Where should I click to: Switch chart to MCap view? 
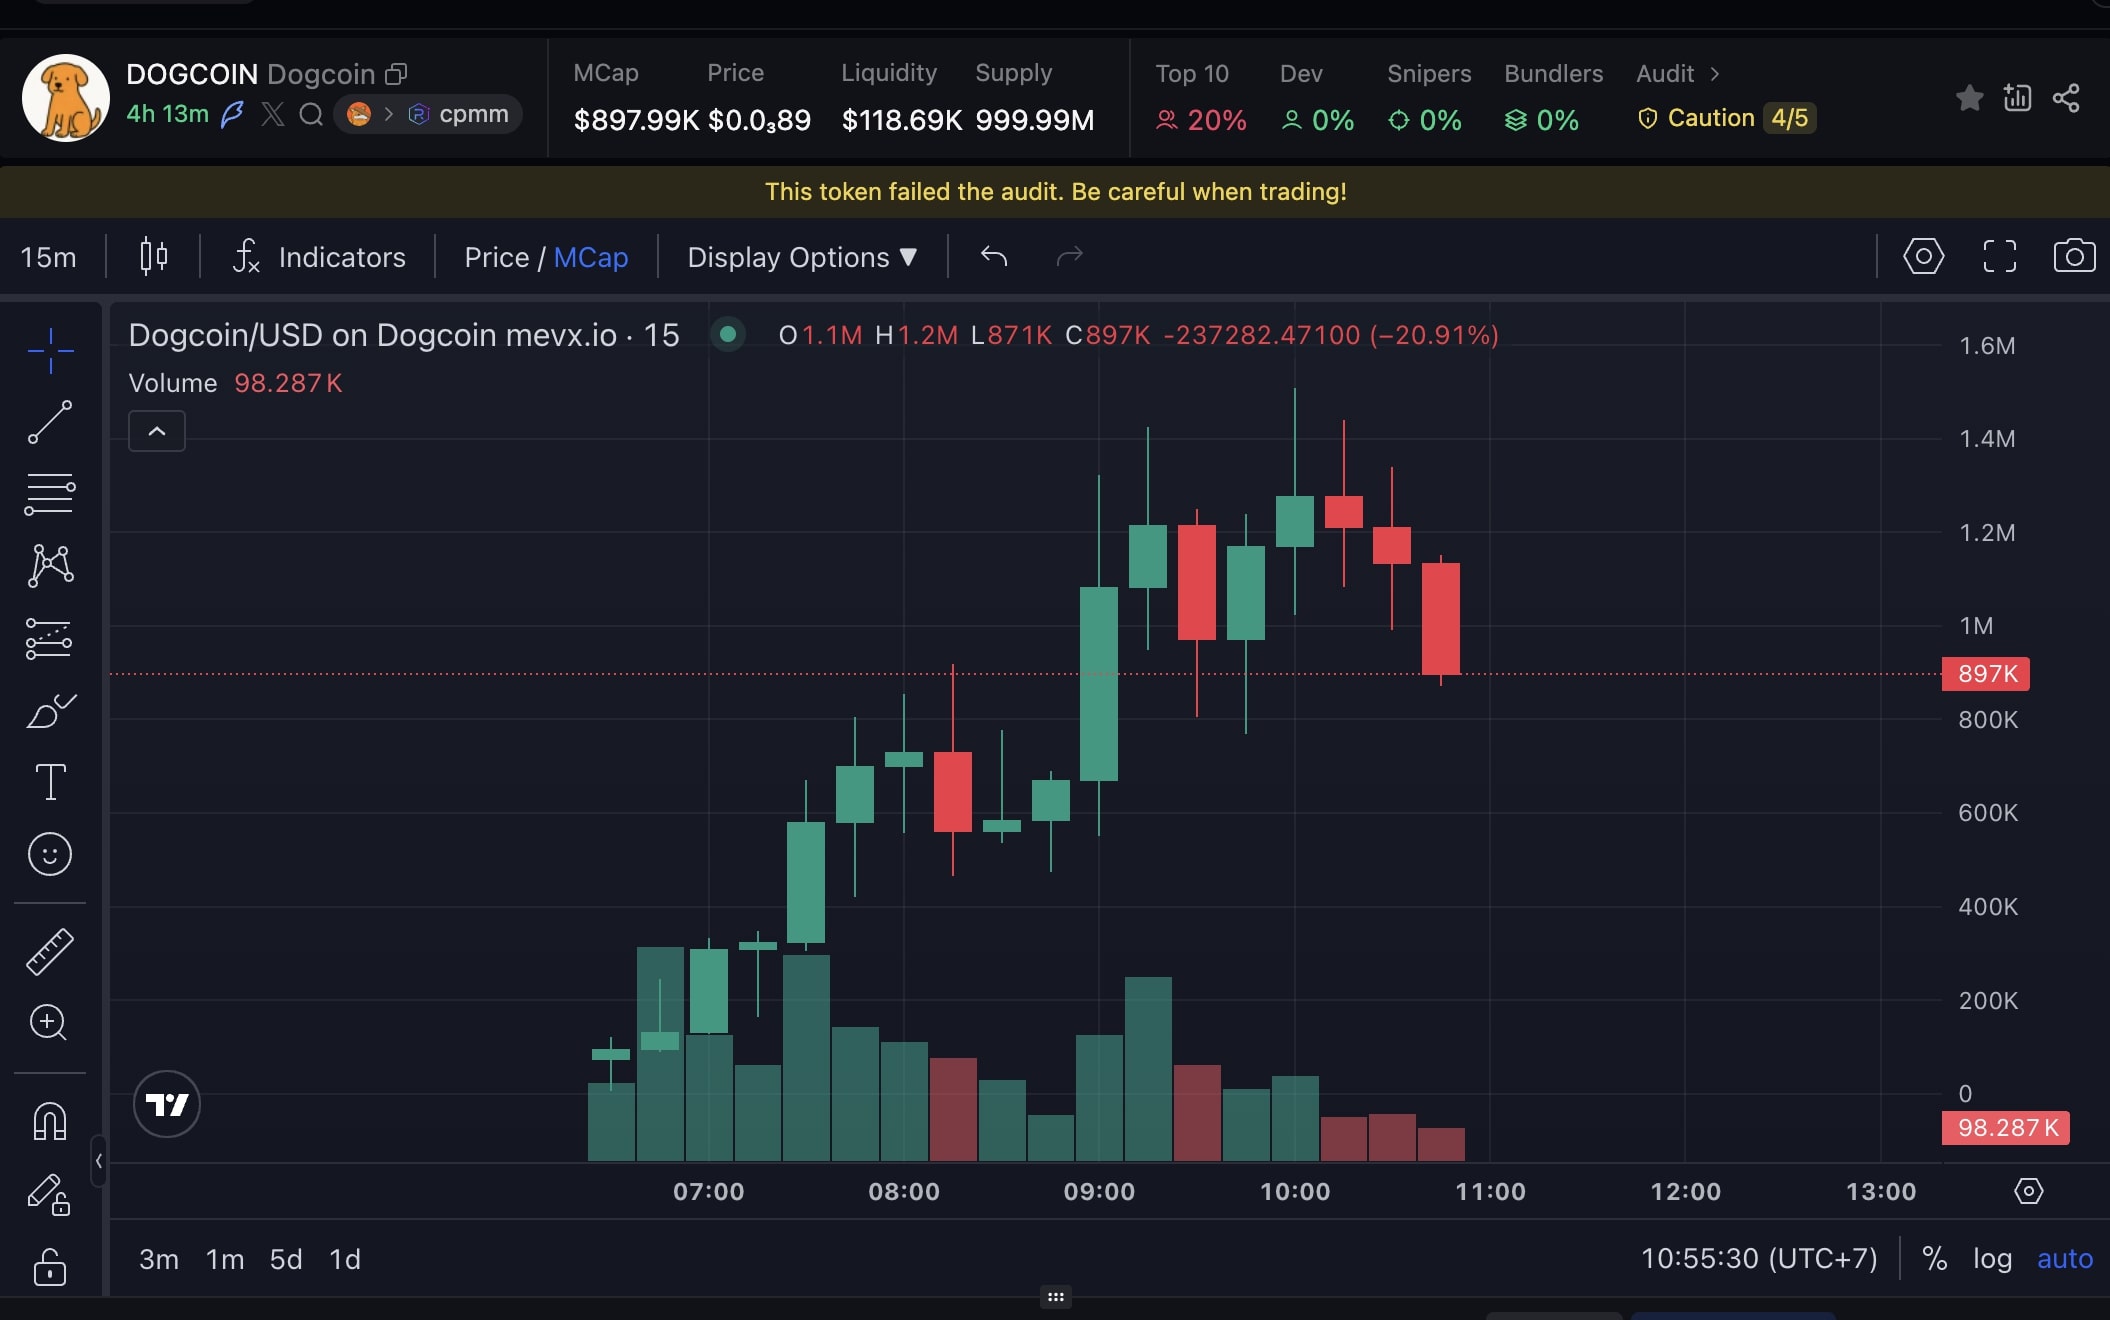(591, 257)
